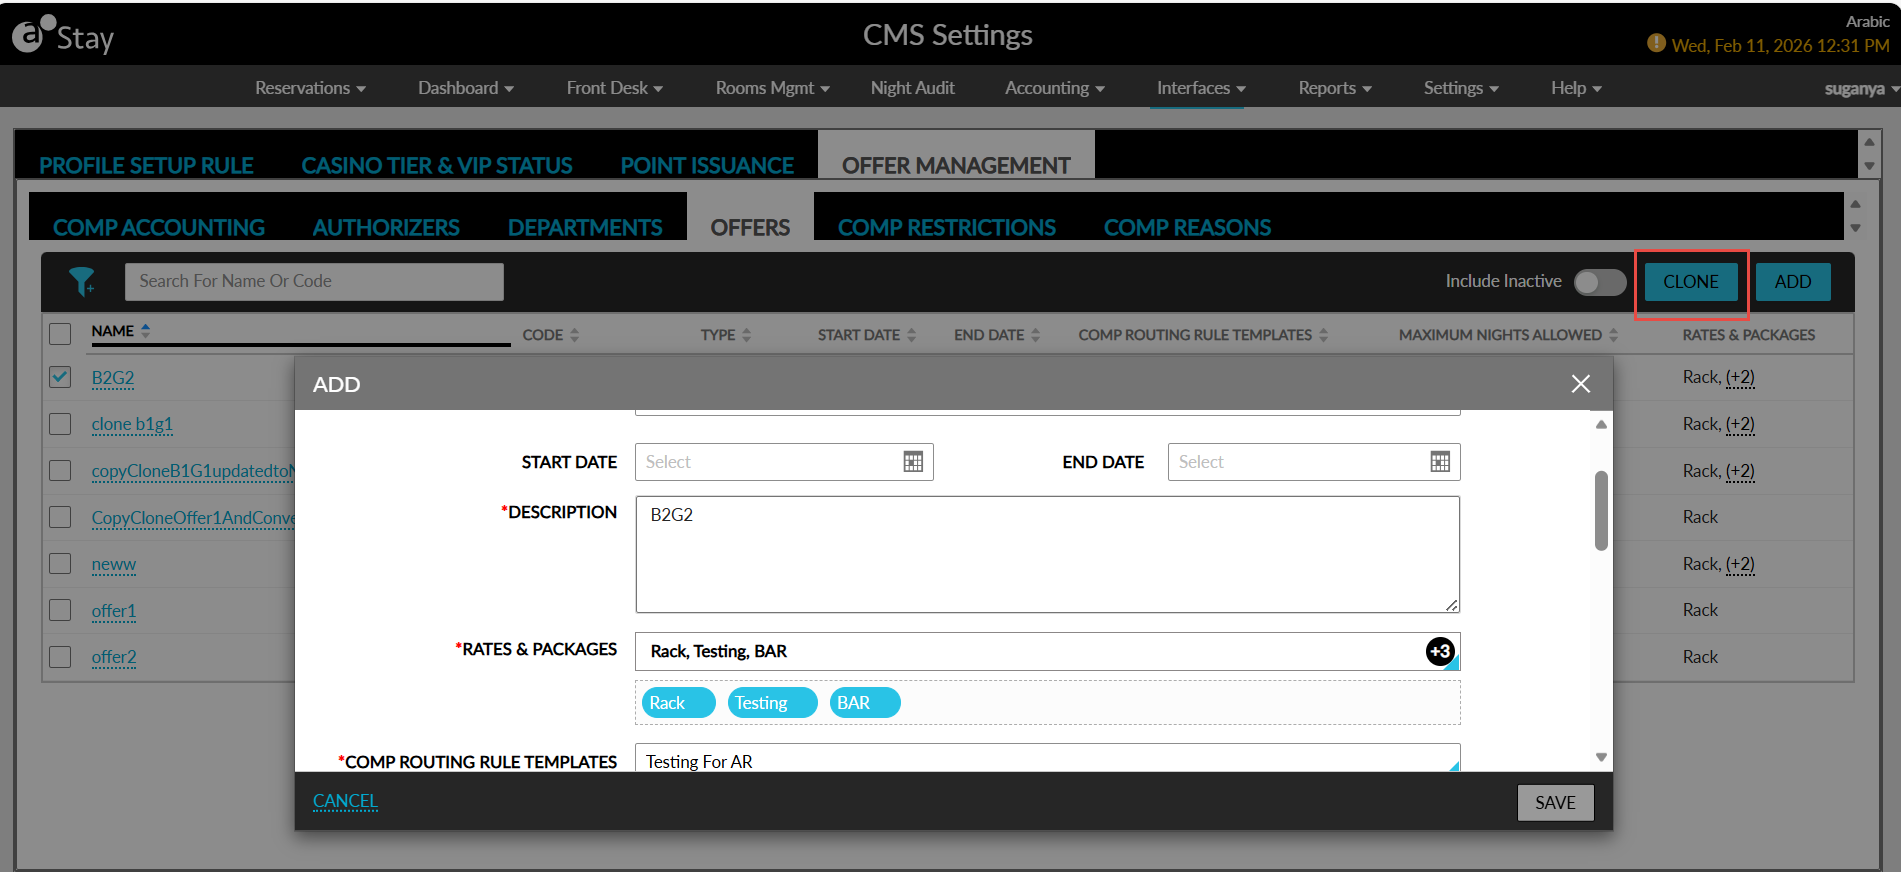Click the +3 rates count badge
Image resolution: width=1901 pixels, height=872 pixels.
[x=1440, y=651]
